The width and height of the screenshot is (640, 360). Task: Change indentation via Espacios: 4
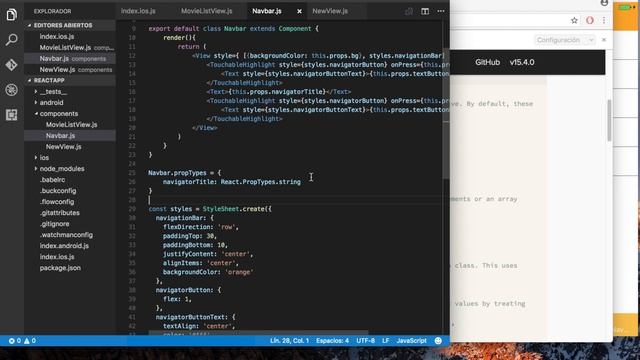click(x=332, y=340)
